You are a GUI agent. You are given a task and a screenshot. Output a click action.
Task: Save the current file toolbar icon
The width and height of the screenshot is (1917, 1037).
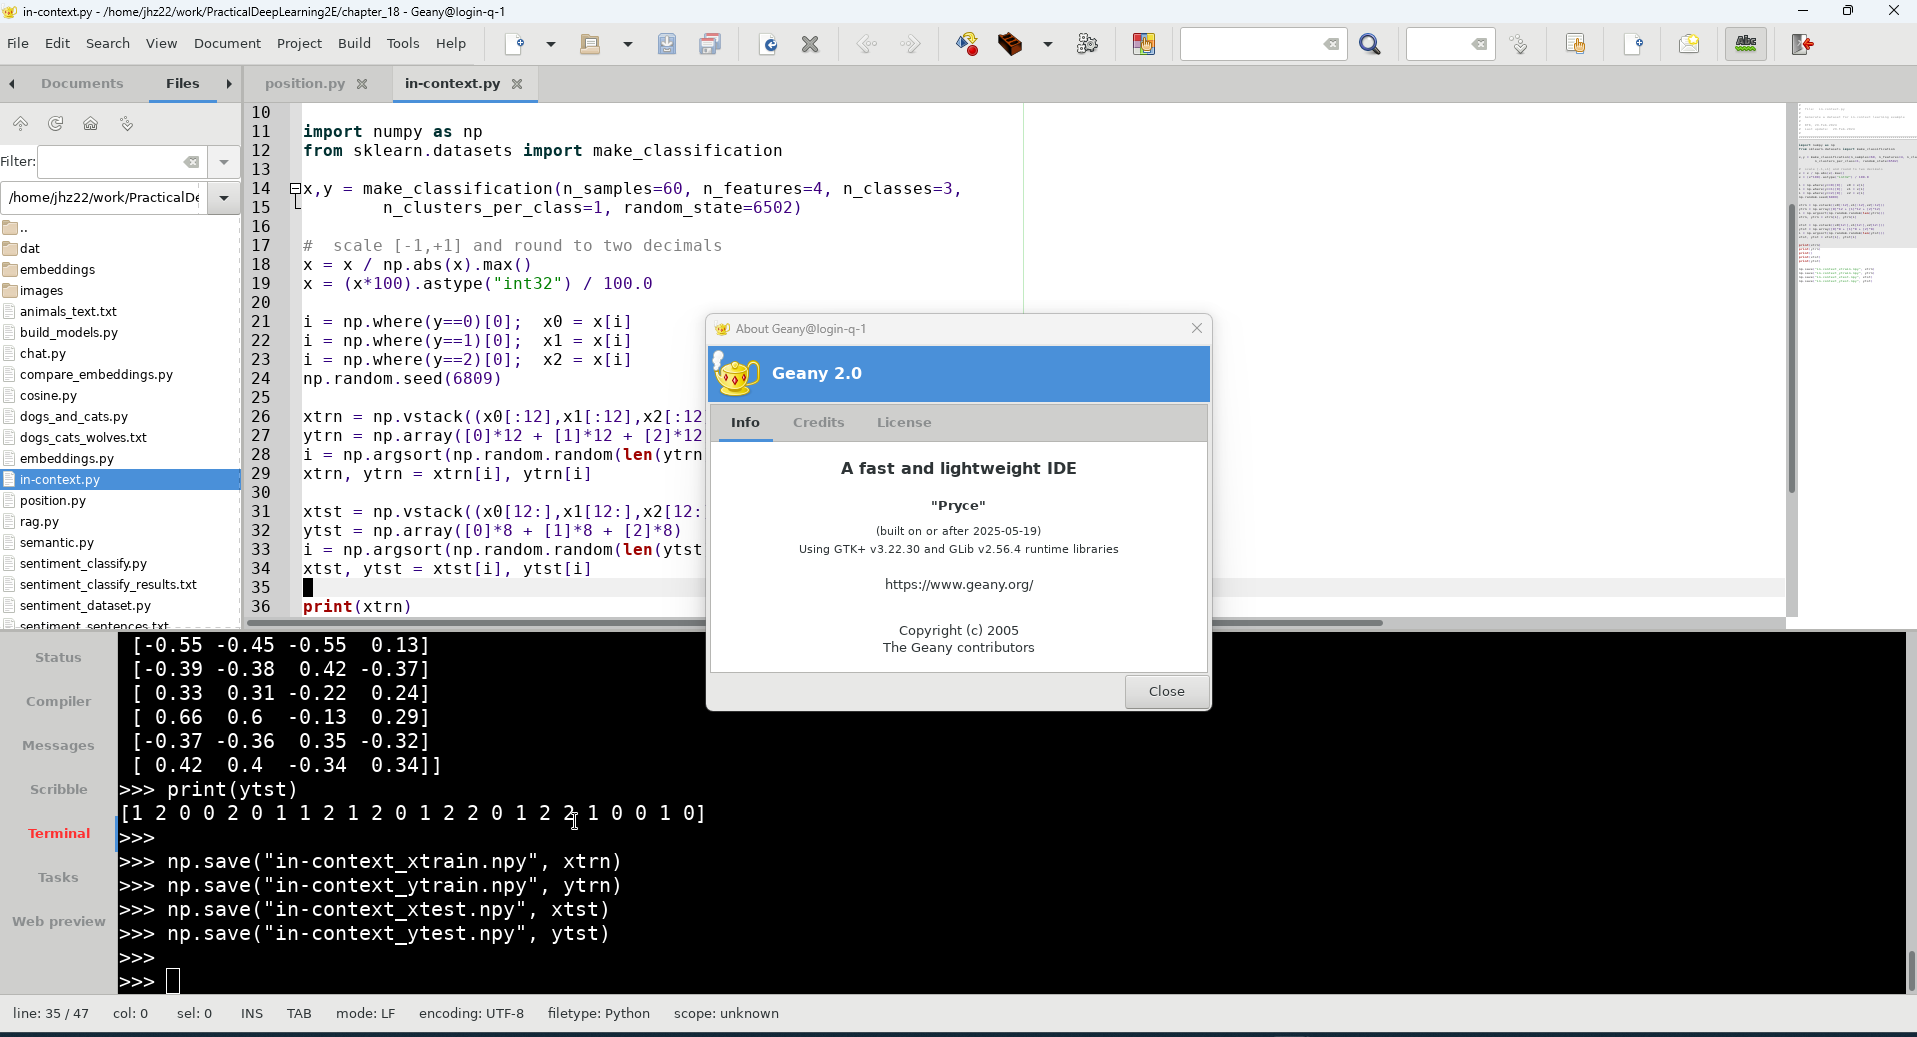tap(667, 44)
